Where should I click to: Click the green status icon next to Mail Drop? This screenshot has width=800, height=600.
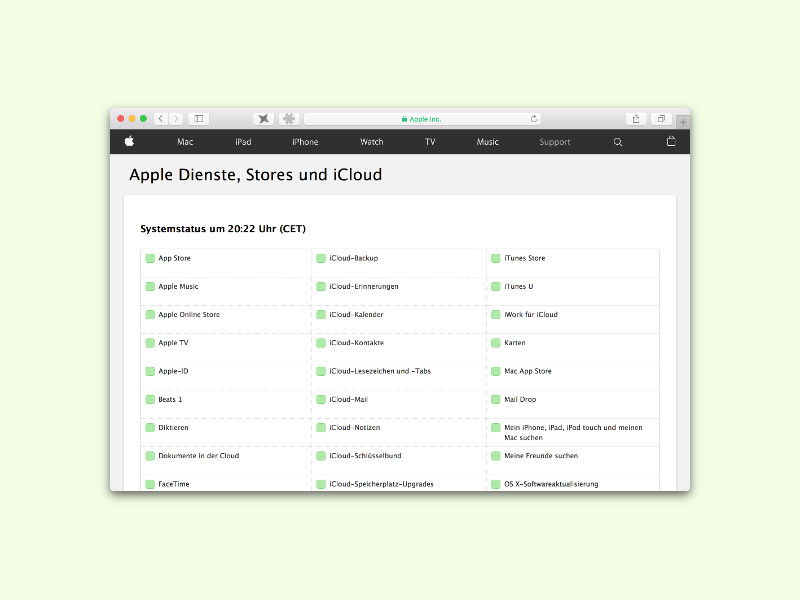[x=495, y=399]
